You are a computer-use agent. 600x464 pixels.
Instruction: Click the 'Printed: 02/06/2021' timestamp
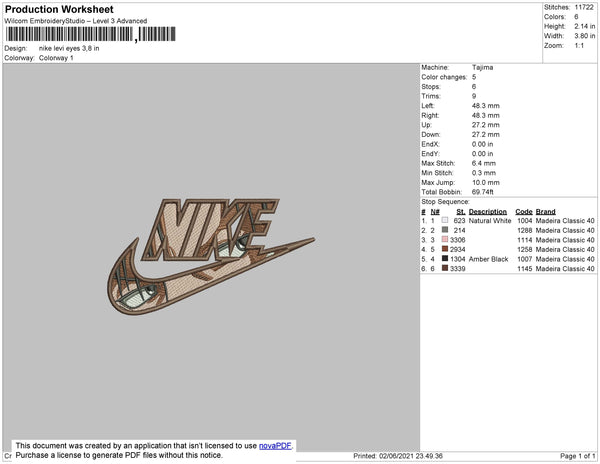coord(398,456)
